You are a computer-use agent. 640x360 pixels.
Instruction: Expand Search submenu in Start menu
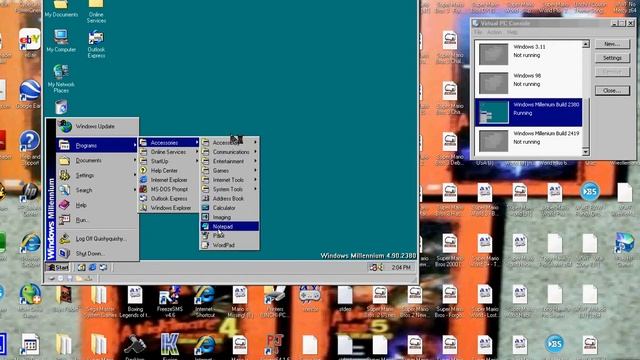pyautogui.click(x=98, y=190)
